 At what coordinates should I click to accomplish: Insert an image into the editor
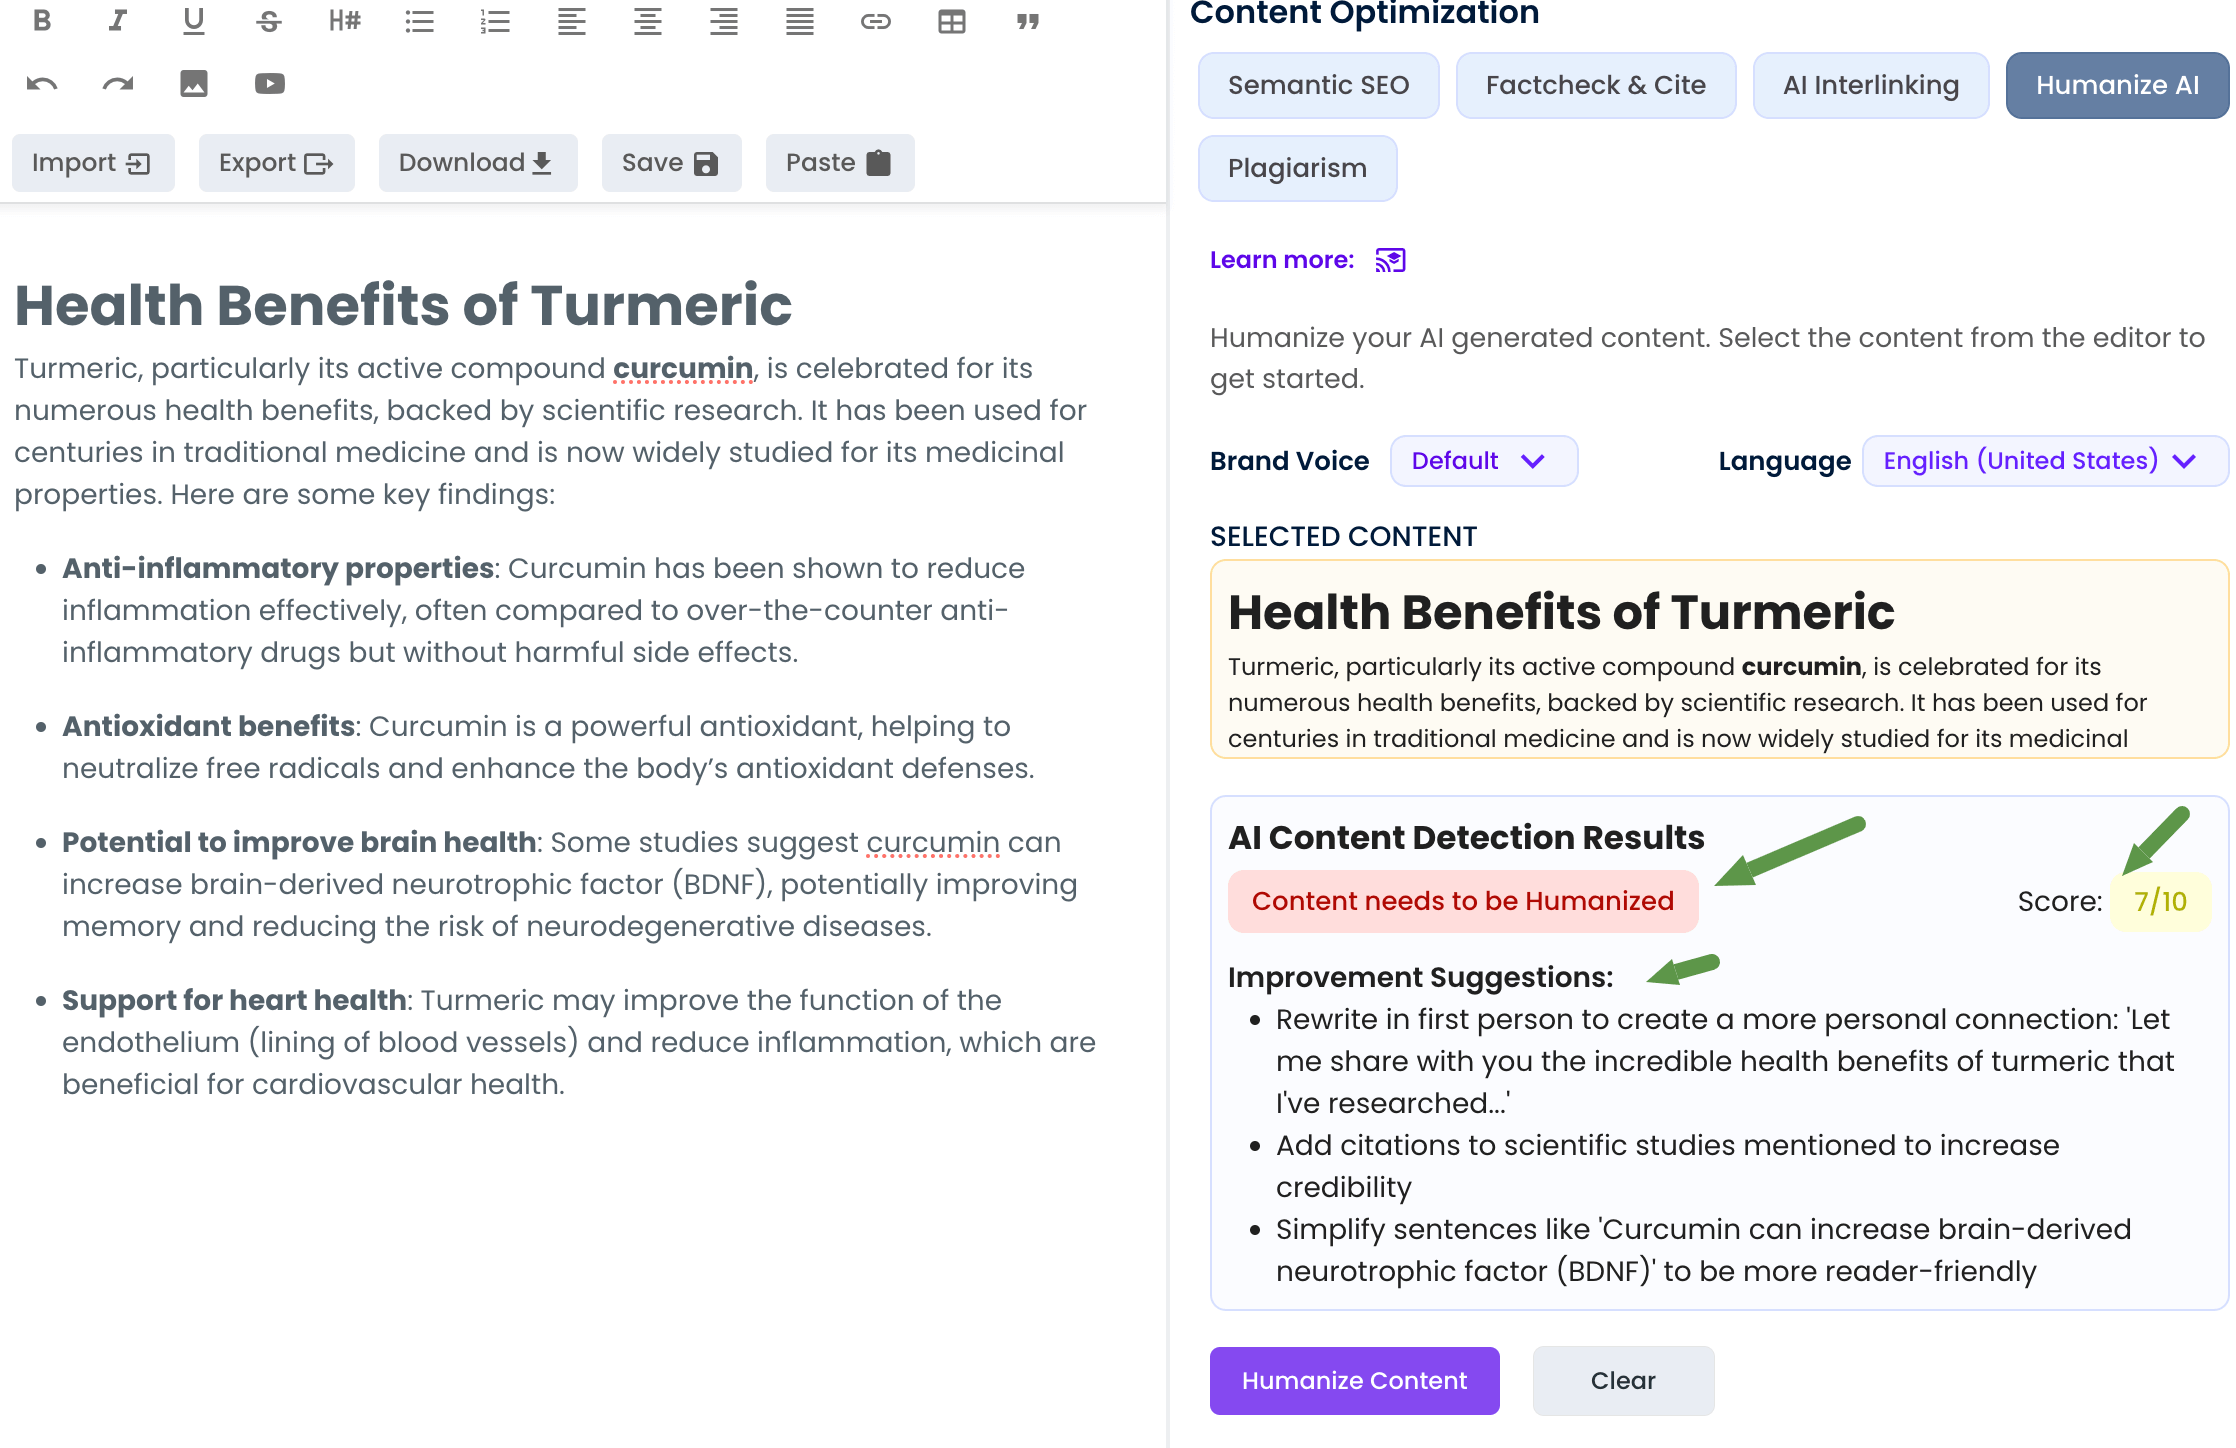[x=194, y=84]
